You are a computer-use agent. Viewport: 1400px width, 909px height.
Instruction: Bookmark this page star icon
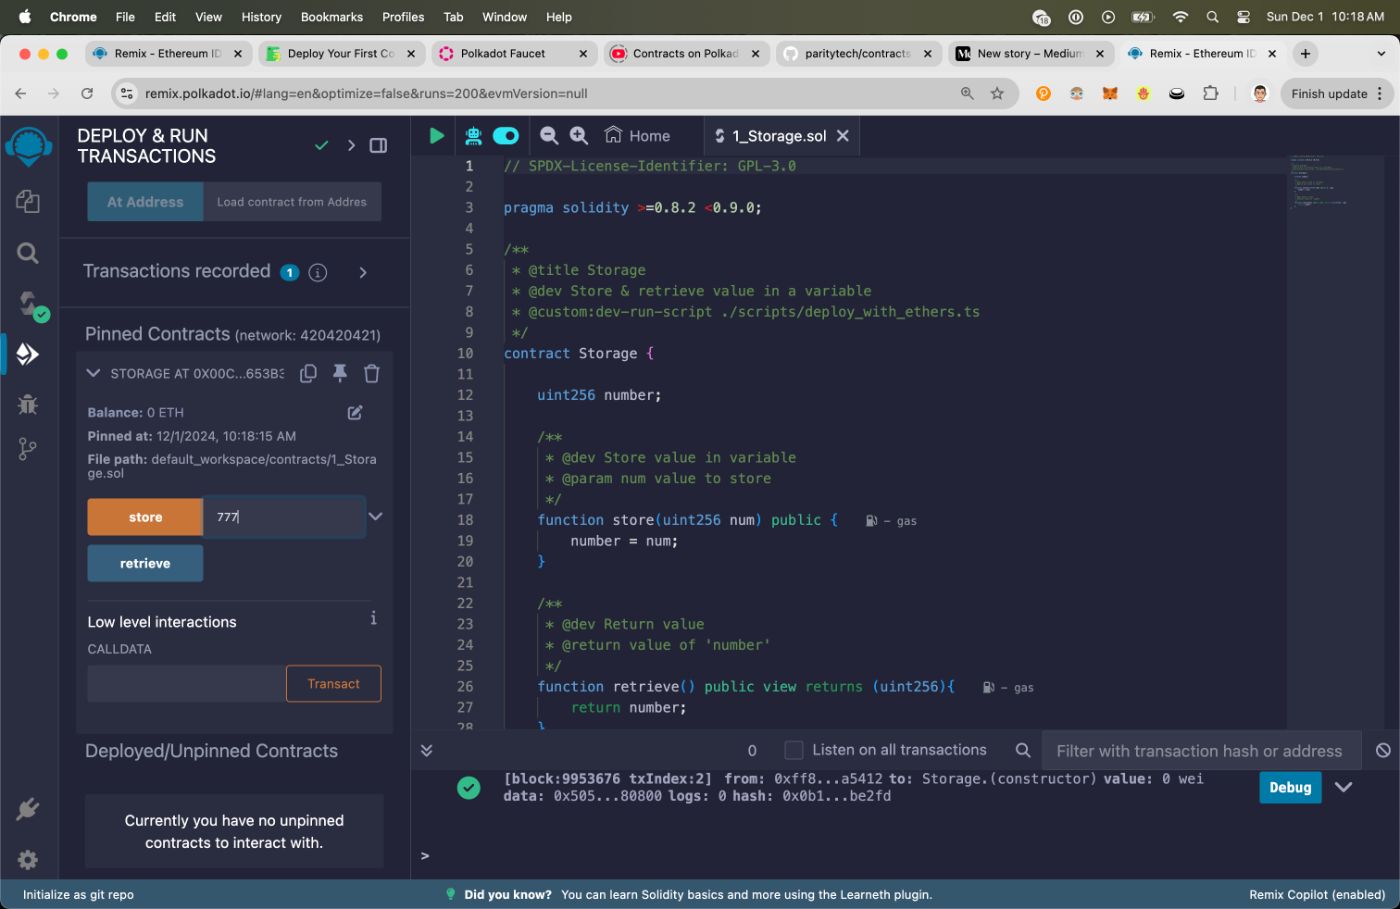click(x=997, y=93)
